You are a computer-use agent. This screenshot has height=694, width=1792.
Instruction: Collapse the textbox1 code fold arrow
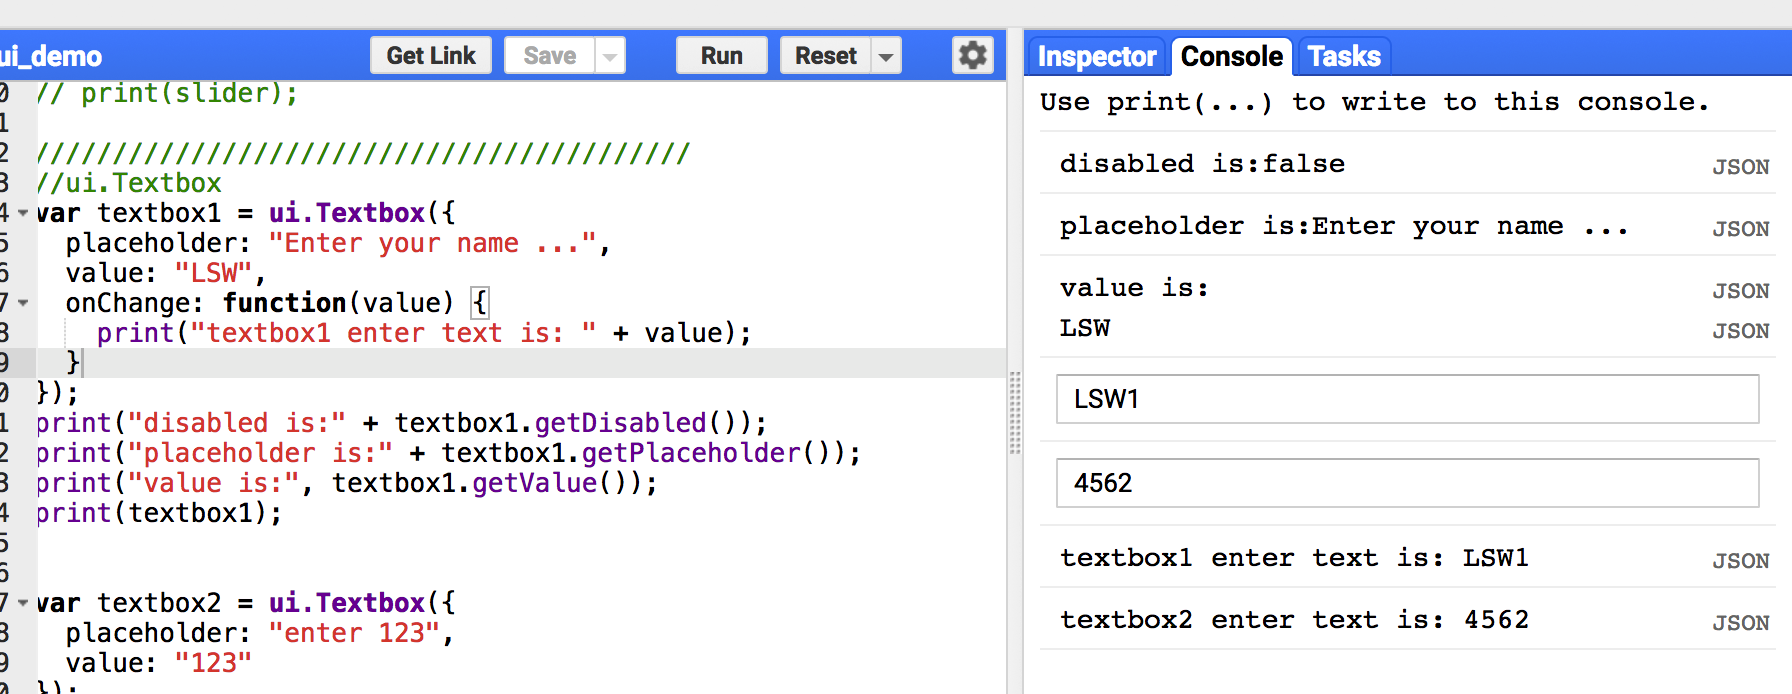[x=23, y=213]
